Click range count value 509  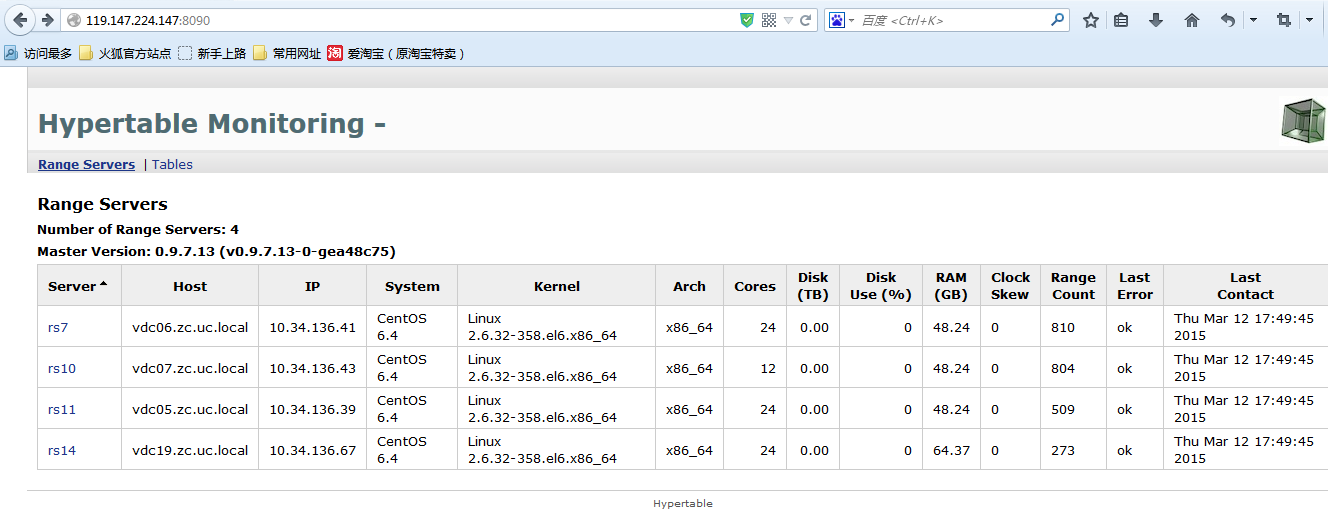click(x=1063, y=409)
